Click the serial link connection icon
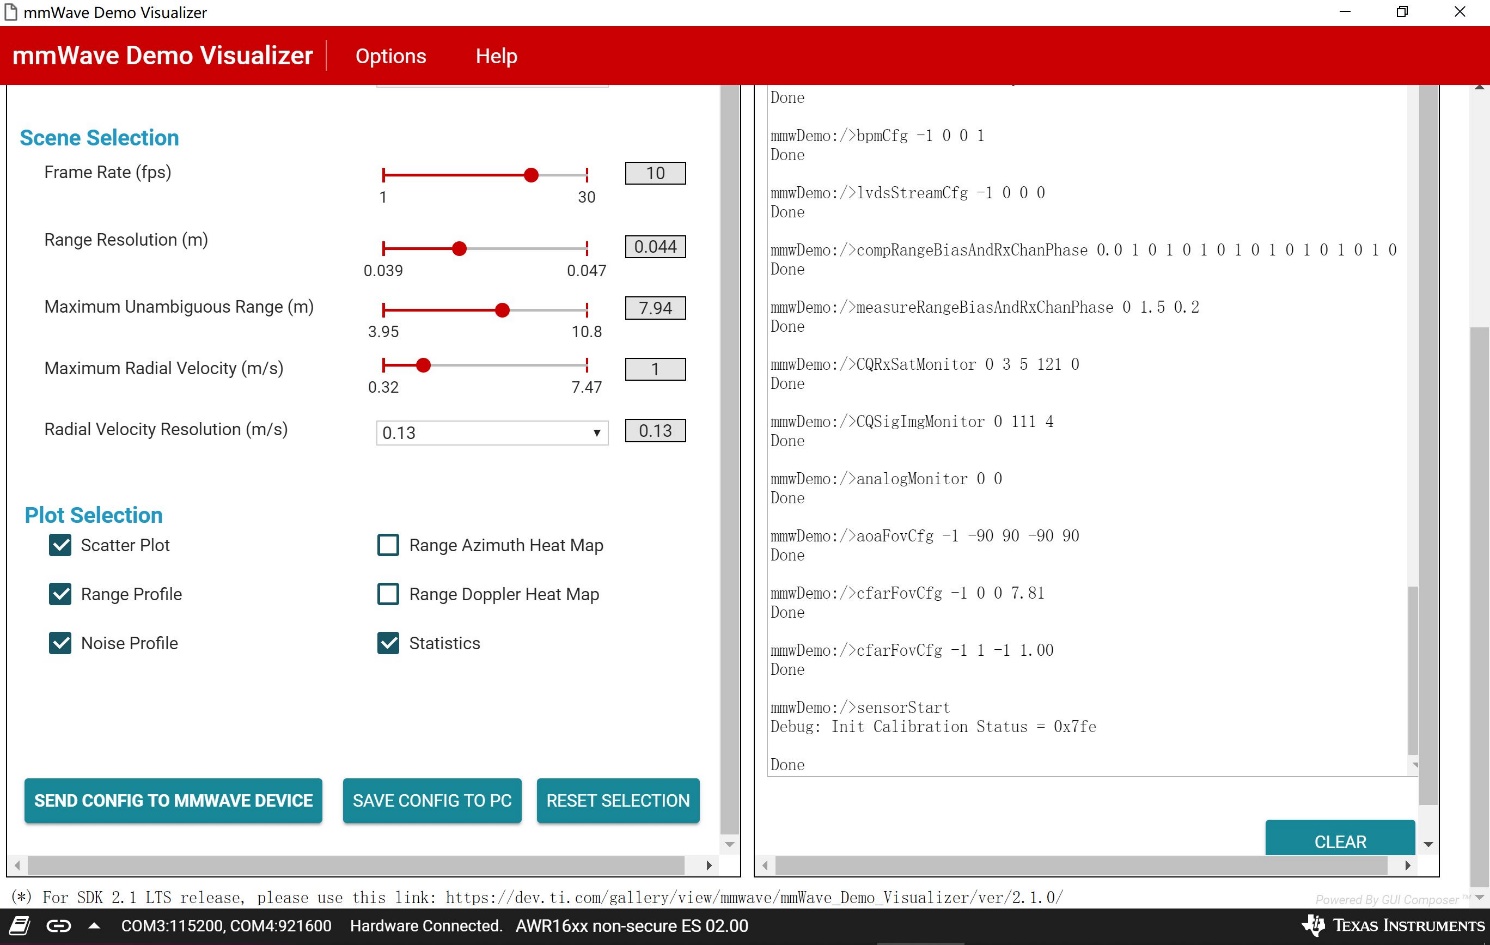Viewport: 1490px width, 945px height. [59, 926]
